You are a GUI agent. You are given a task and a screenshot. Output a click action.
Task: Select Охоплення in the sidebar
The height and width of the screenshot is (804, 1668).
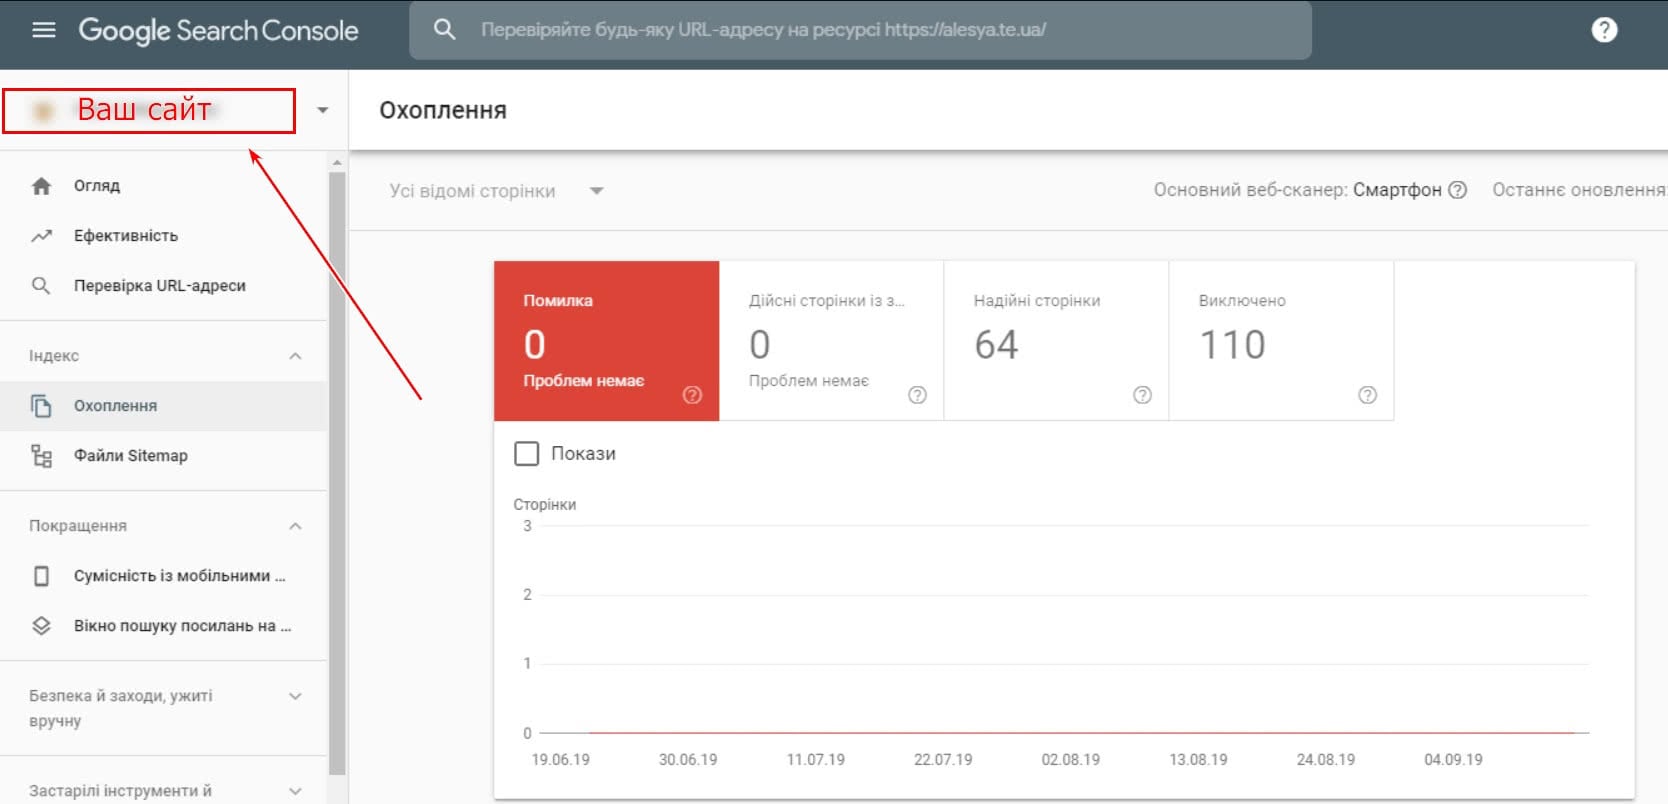click(164, 406)
